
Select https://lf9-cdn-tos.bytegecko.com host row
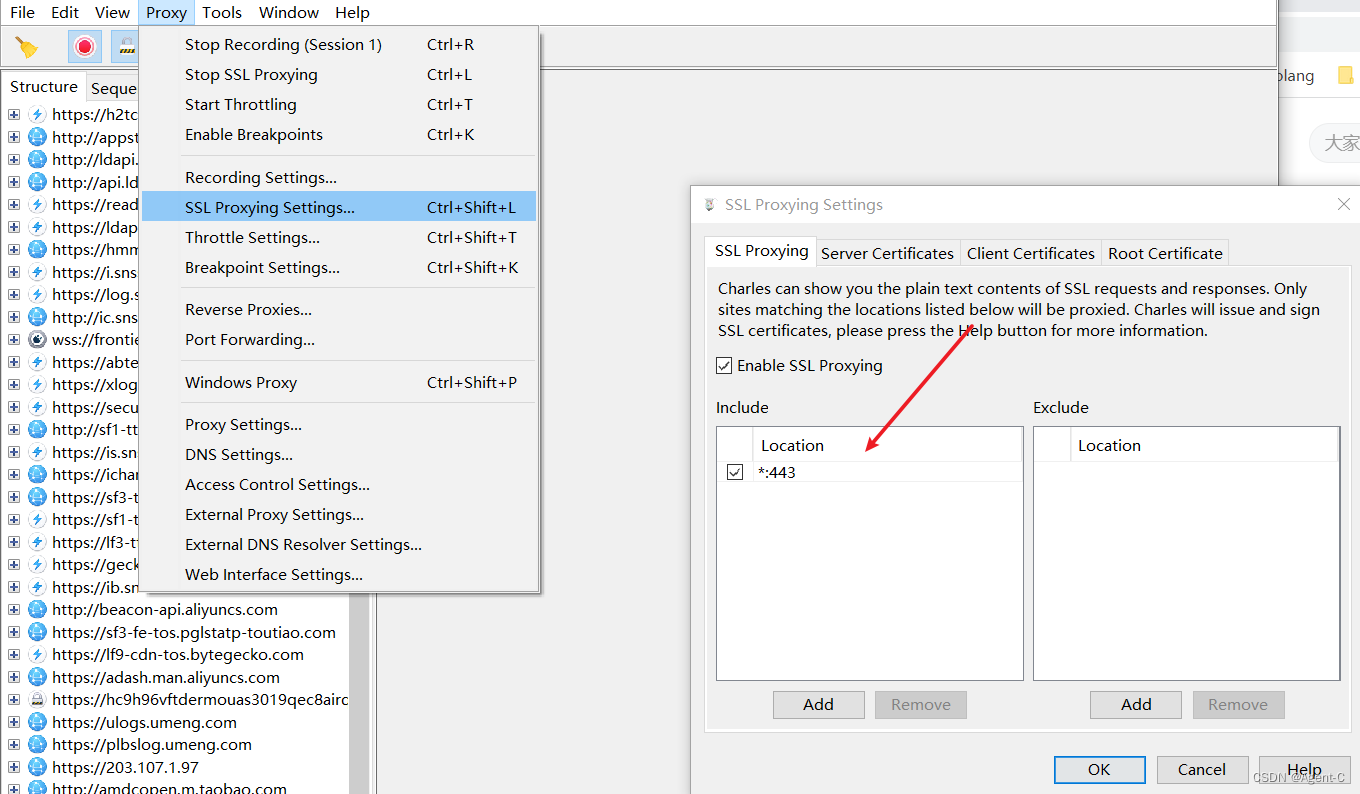[178, 654]
